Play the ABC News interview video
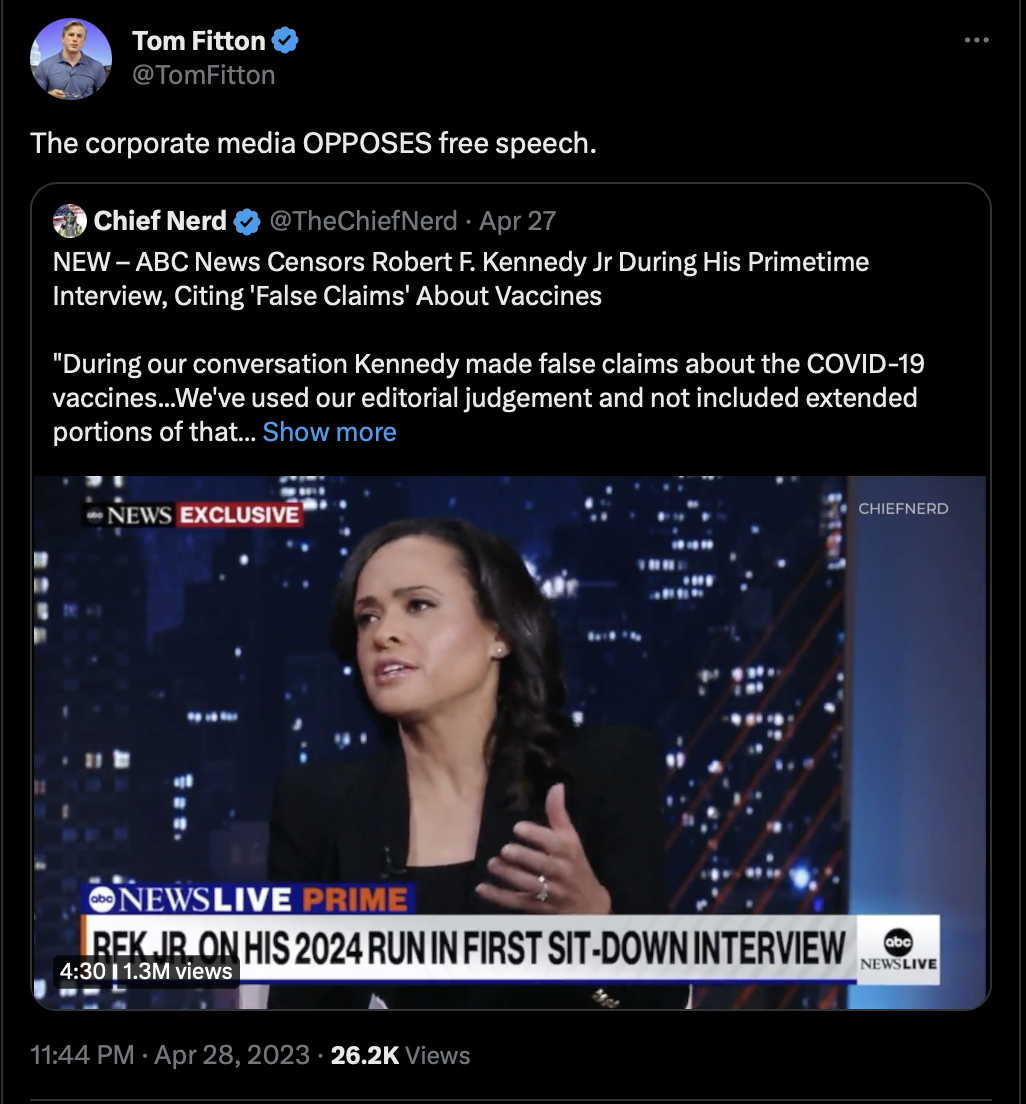This screenshot has height=1104, width=1026. coord(510,743)
